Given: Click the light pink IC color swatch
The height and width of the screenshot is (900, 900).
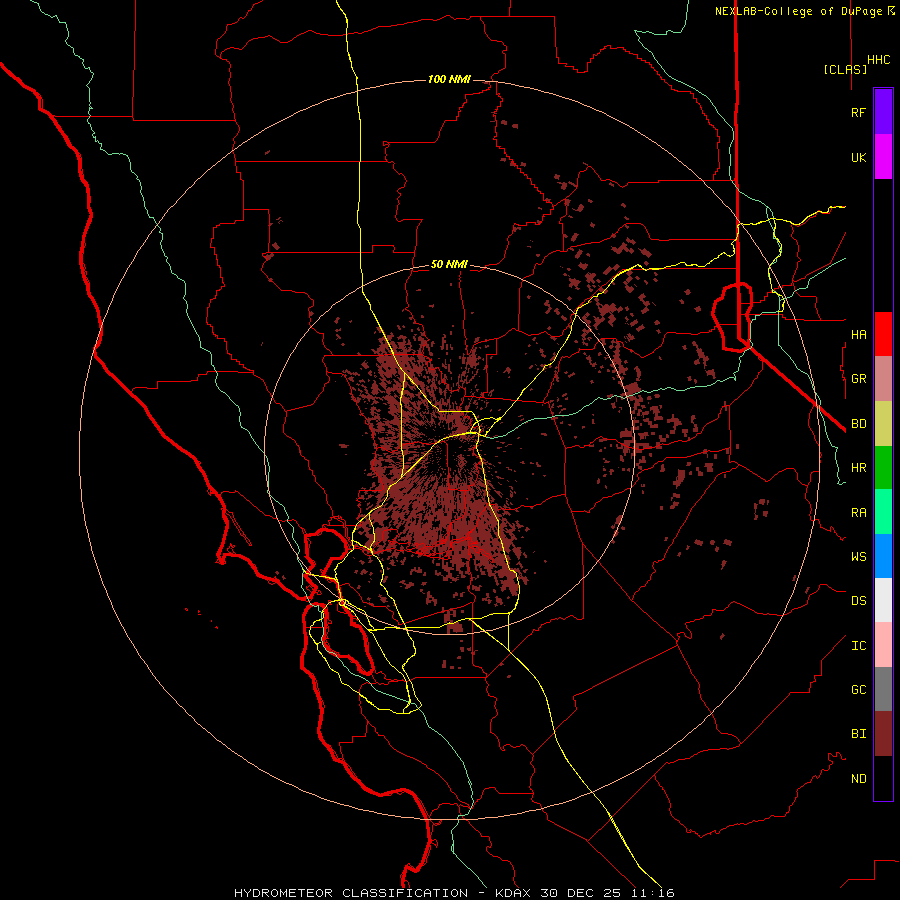Looking at the screenshot, I should 883,645.
